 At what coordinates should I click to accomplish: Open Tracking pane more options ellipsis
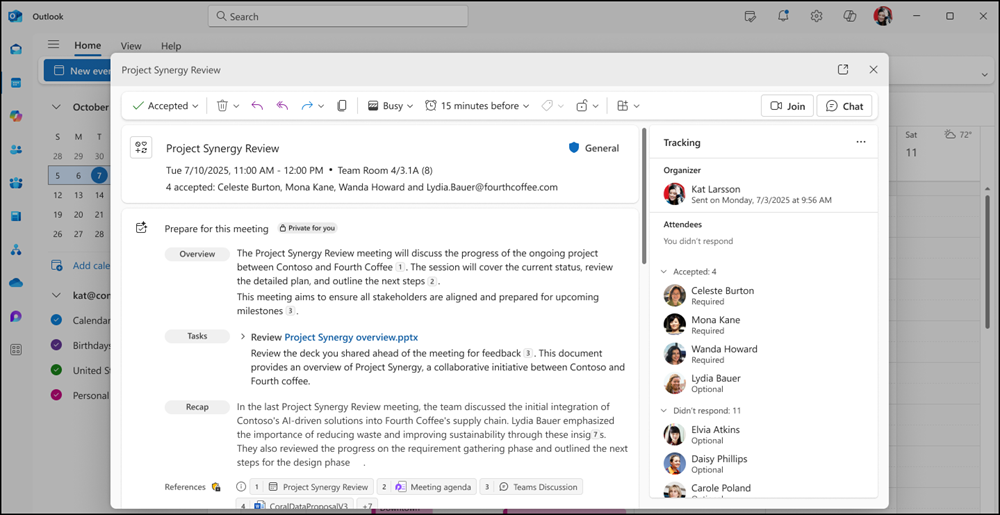[x=861, y=142]
